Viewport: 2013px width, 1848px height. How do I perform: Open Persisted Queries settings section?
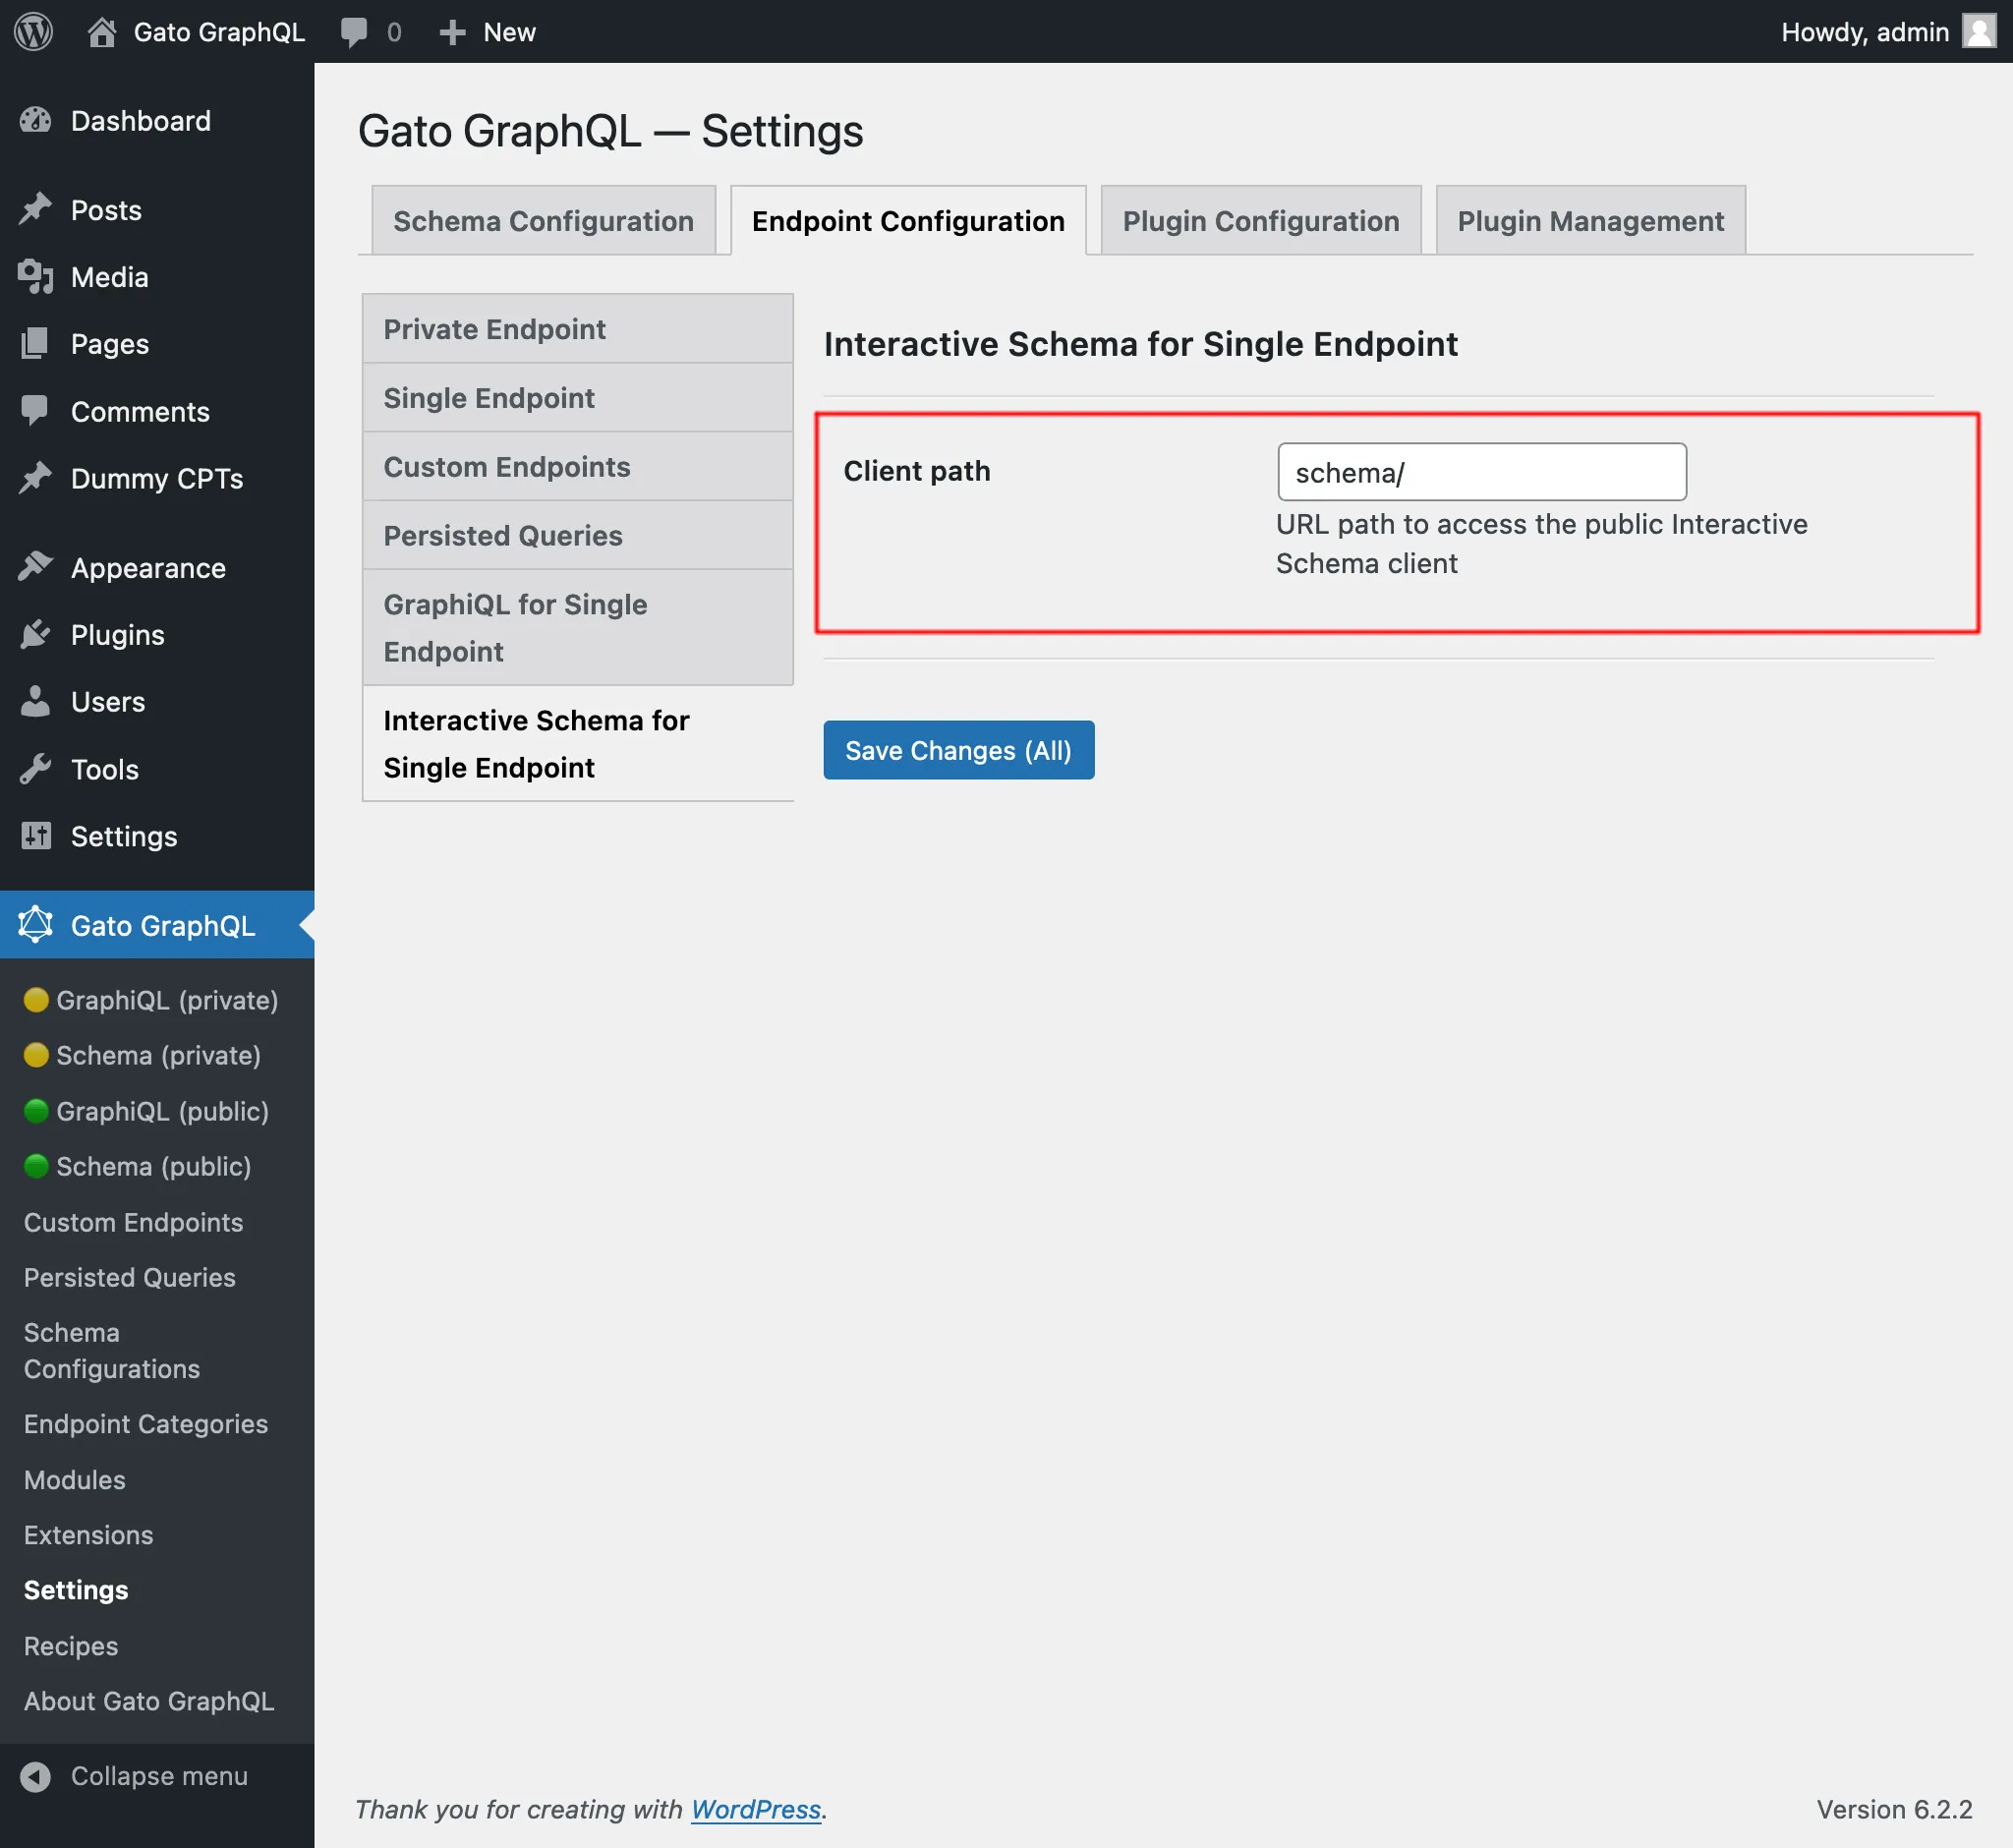point(578,535)
